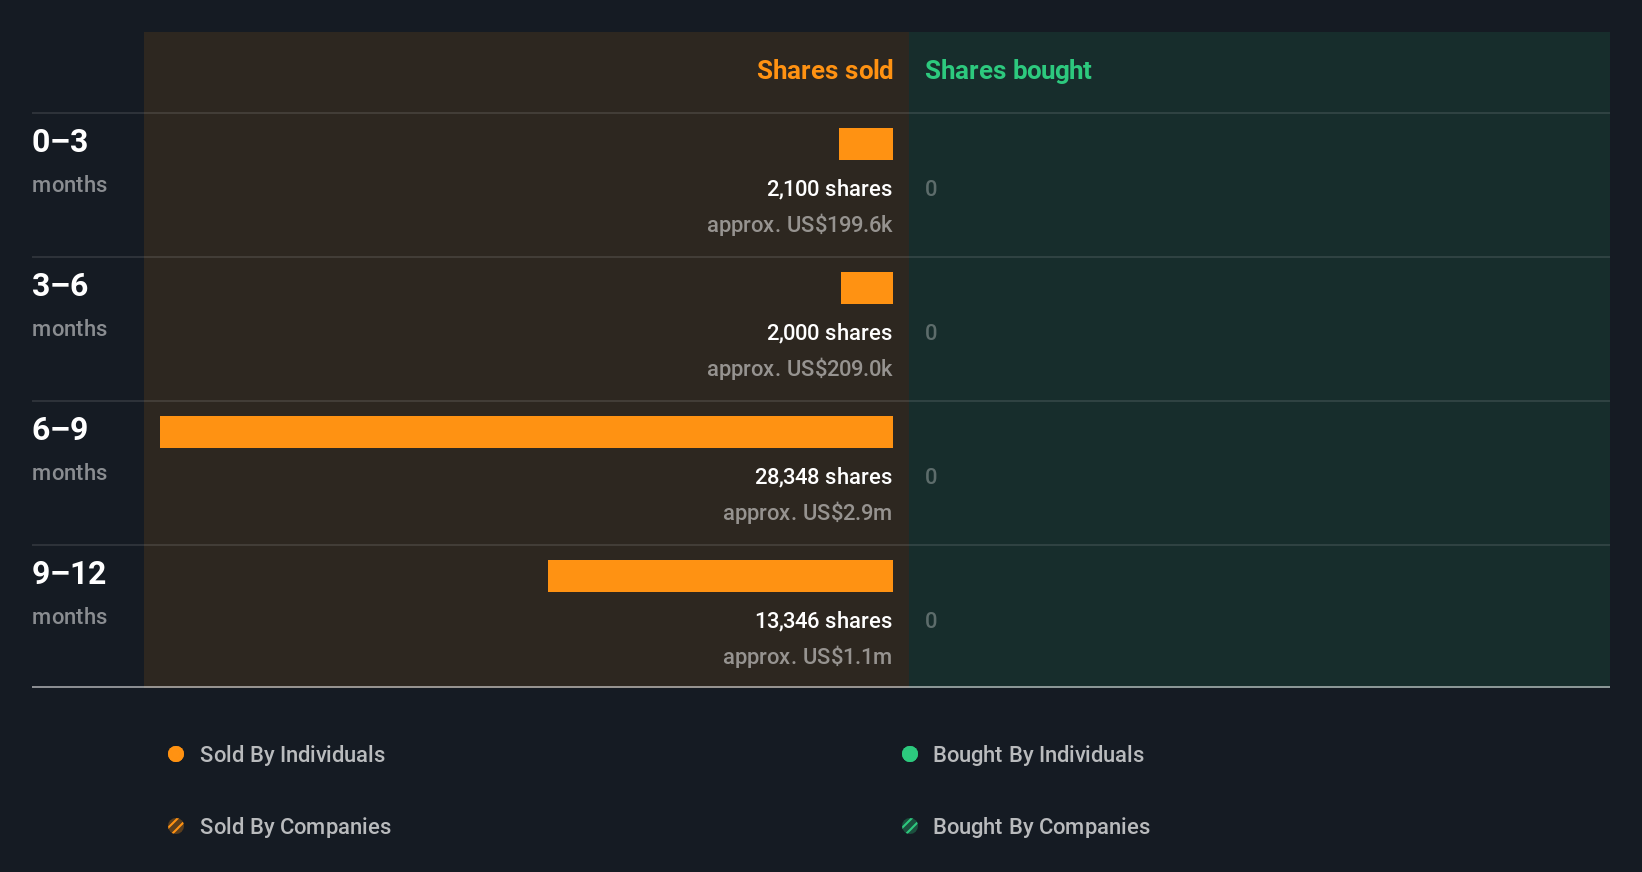Select the Sold By Individuals legend label
This screenshot has width=1642, height=872.
coord(292,755)
